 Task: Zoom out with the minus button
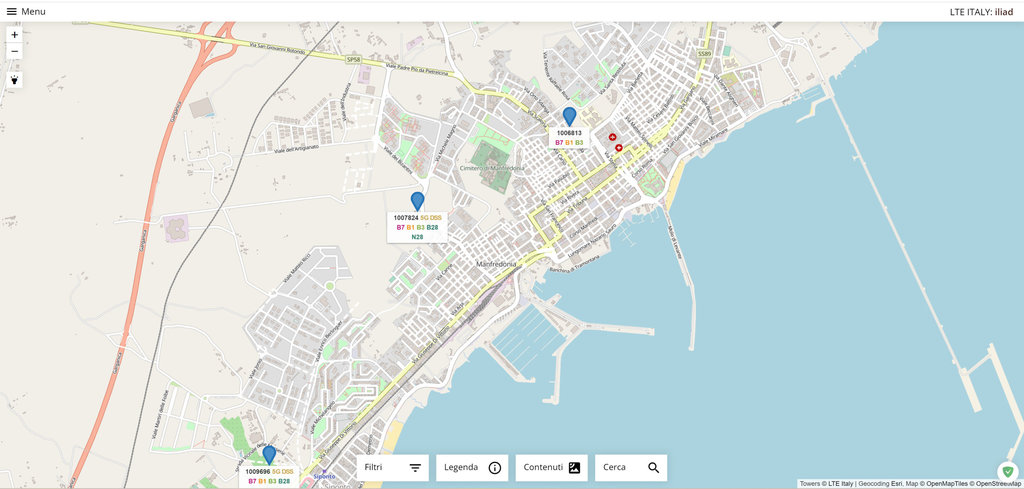[14, 51]
